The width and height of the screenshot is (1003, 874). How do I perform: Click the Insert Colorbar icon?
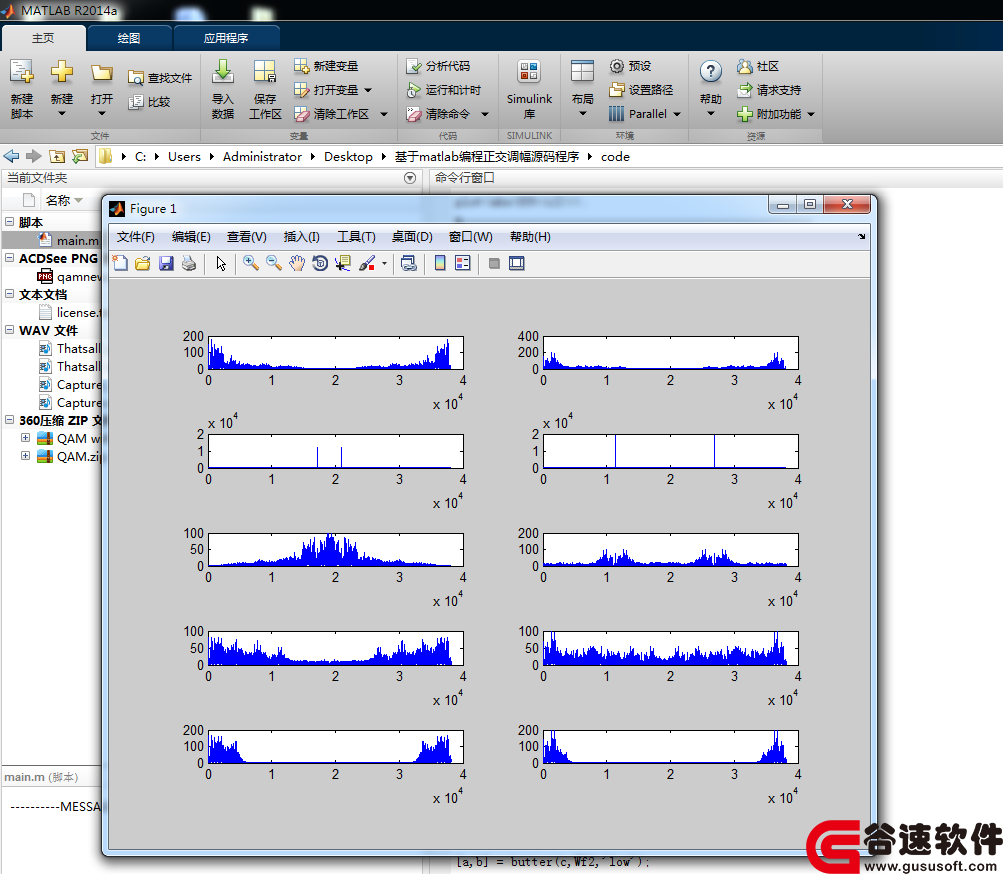440,264
